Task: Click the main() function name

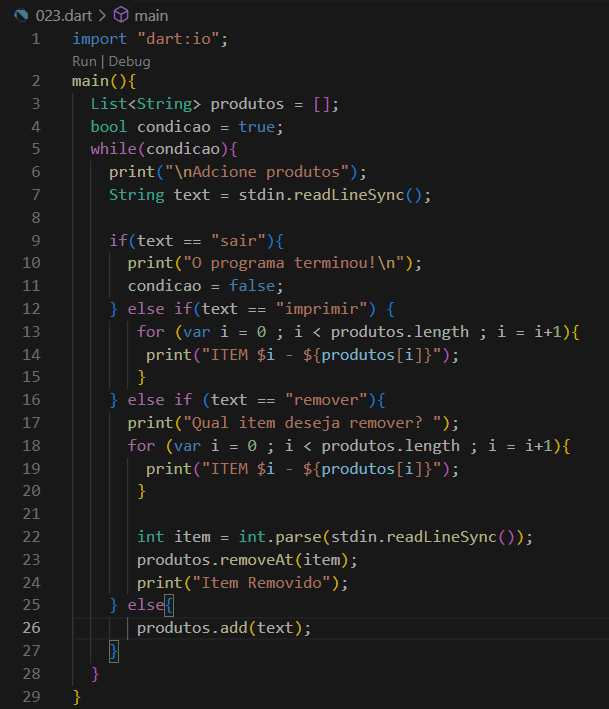Action: [90, 81]
